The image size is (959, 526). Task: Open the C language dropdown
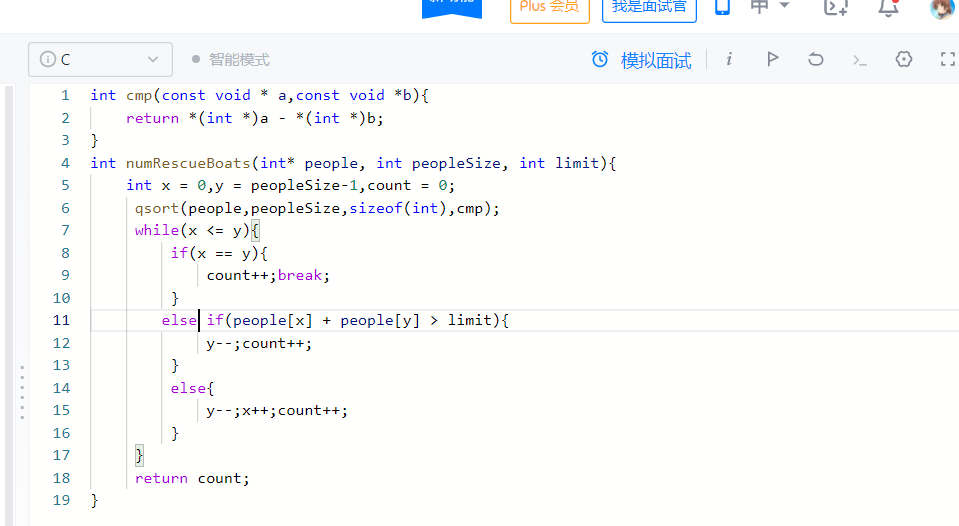(x=100, y=59)
